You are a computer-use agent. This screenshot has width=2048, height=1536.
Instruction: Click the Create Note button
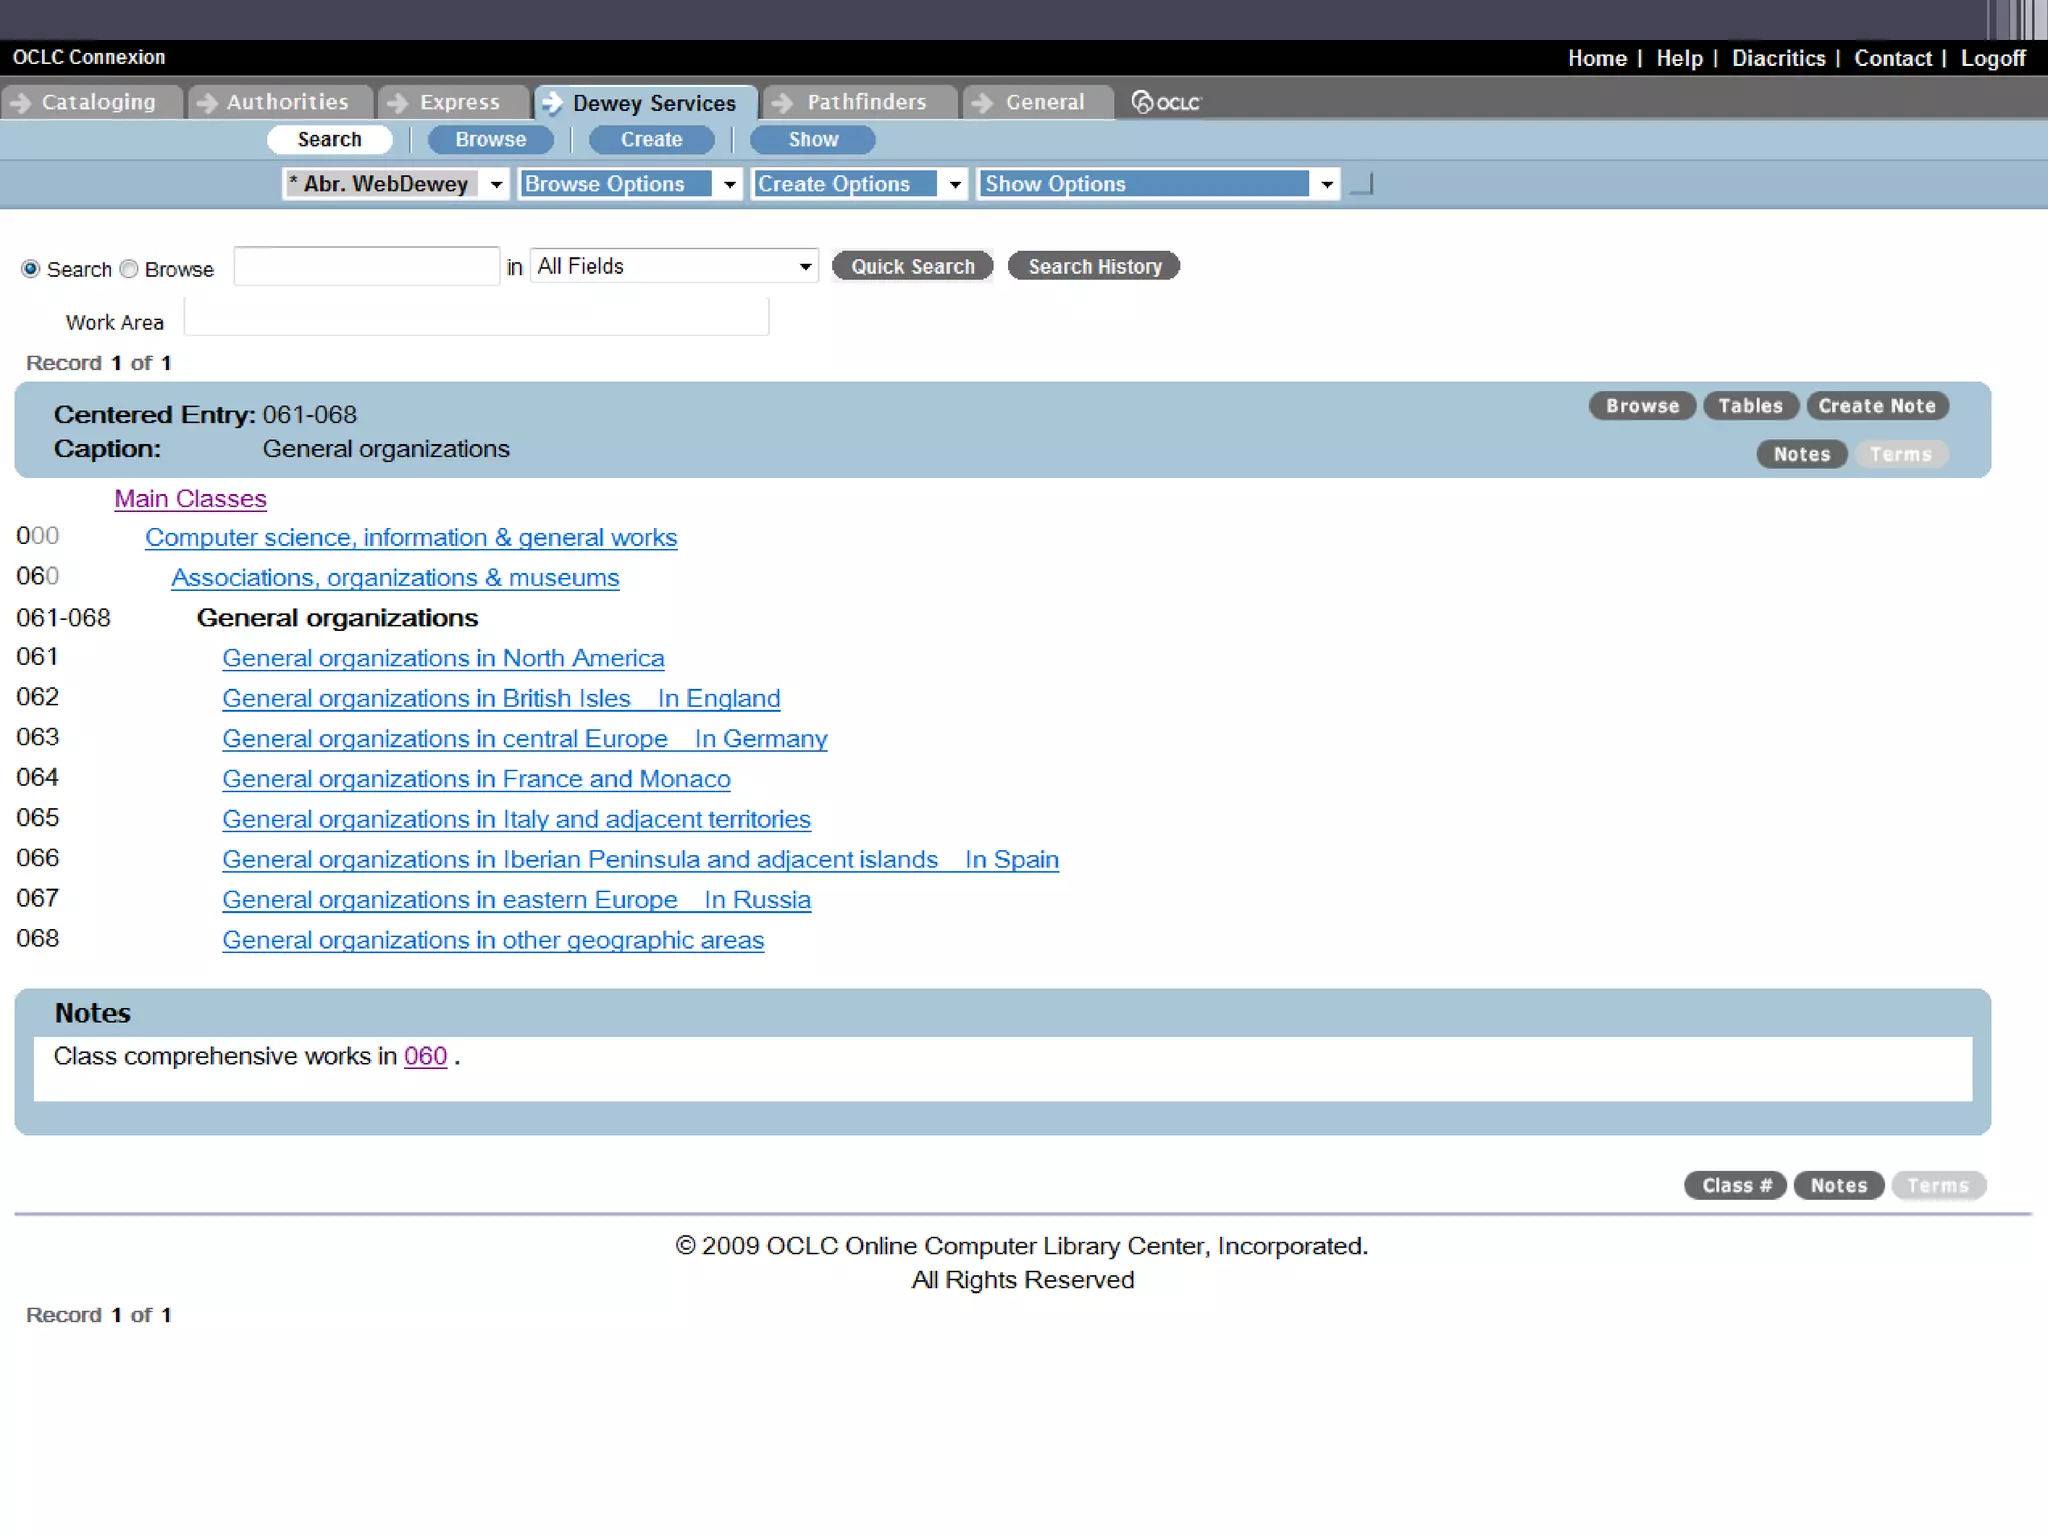(x=1876, y=406)
